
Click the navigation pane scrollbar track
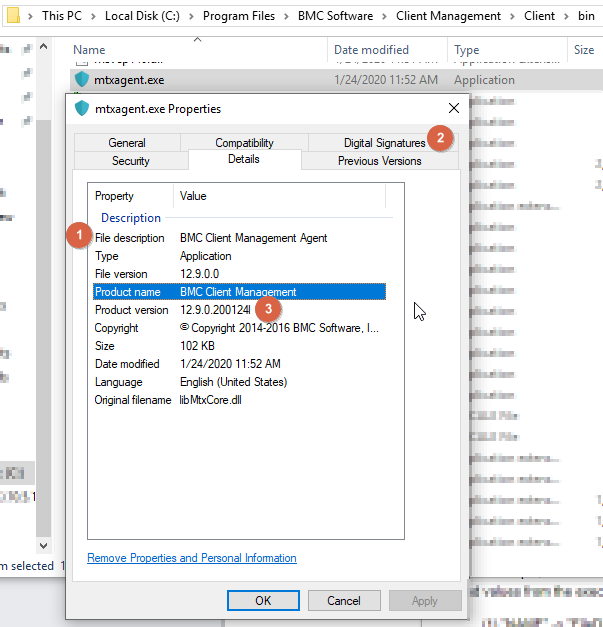click(x=44, y=296)
